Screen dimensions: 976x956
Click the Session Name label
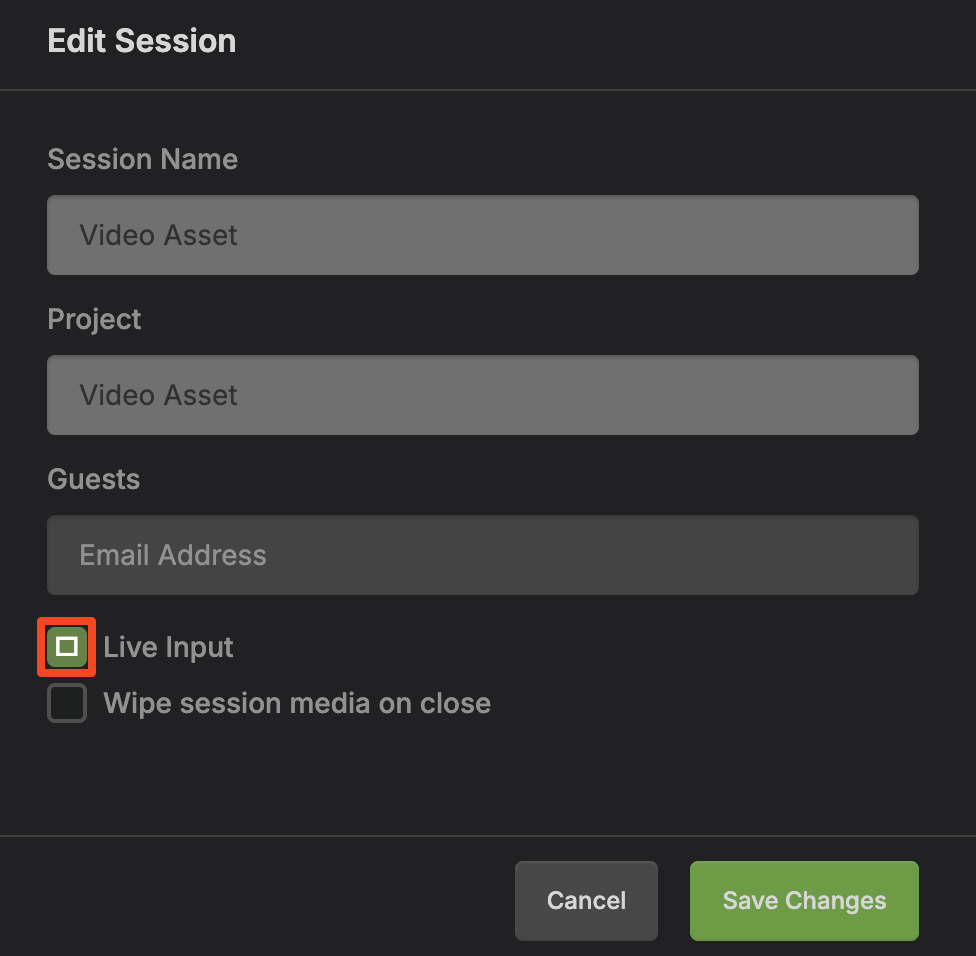143,159
